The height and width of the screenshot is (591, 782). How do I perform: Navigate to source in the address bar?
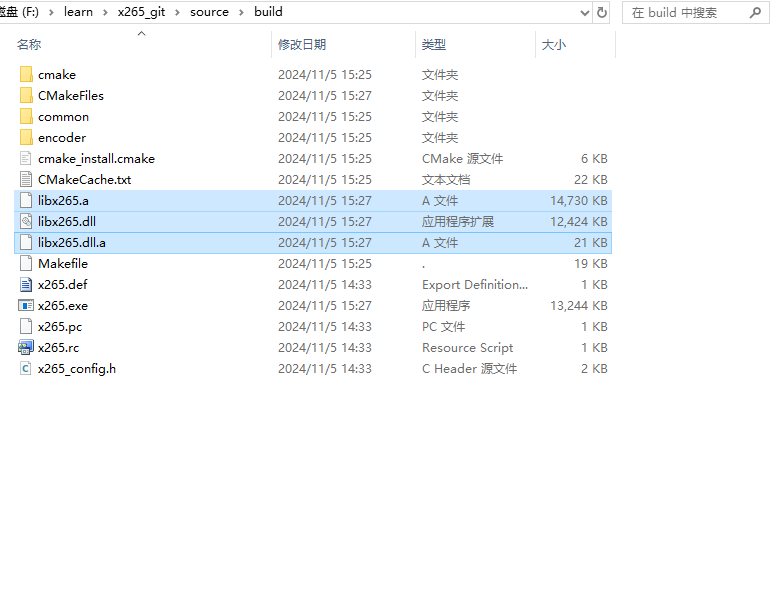[x=209, y=12]
